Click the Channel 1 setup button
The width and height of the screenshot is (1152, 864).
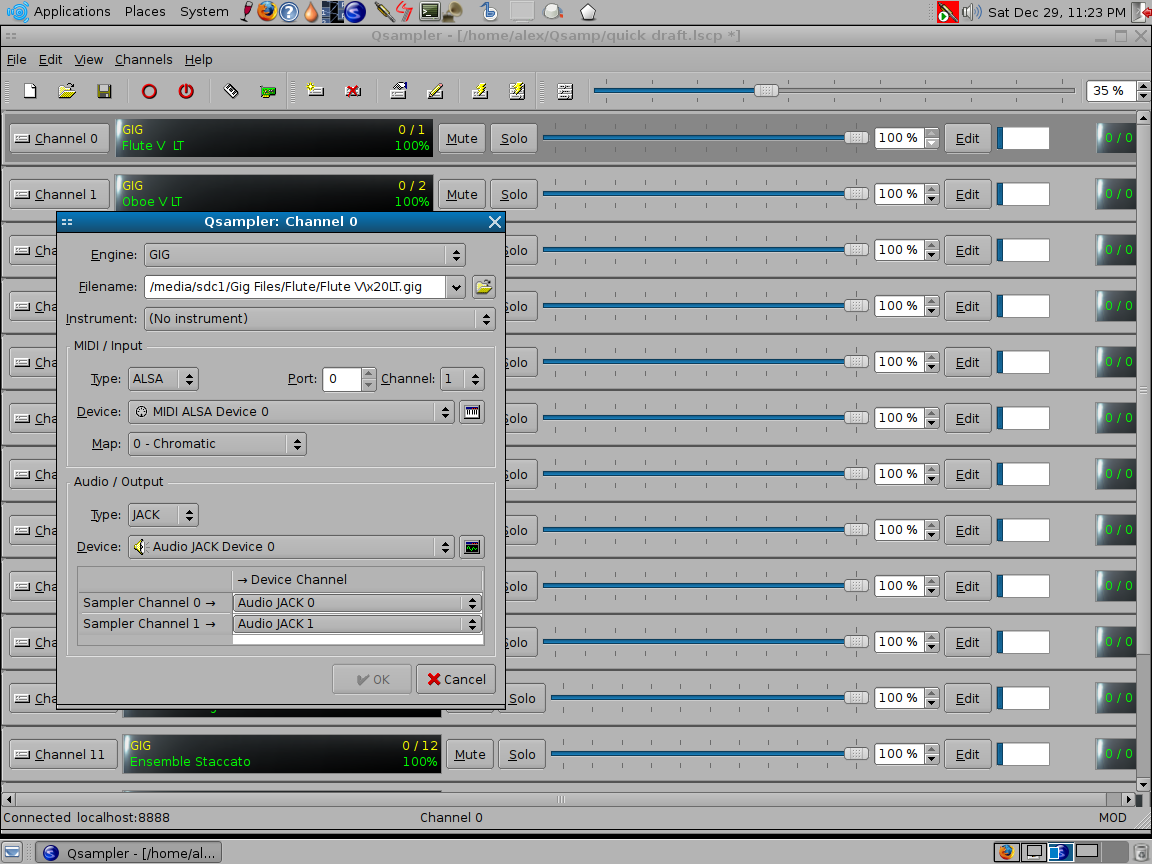pos(60,195)
